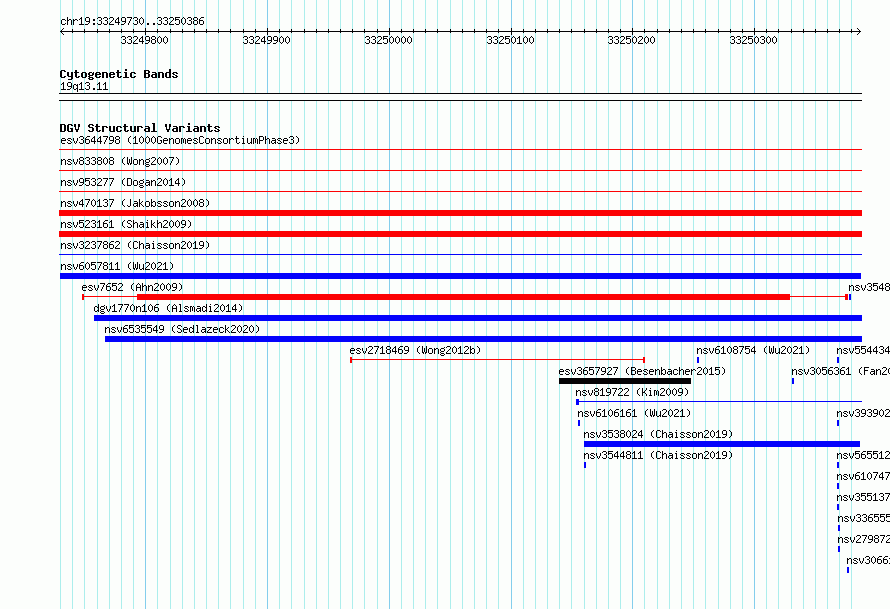Open nsv6535549 (Sedlazeck2020) label
Viewport: 890px width, 609px height.
[182, 329]
